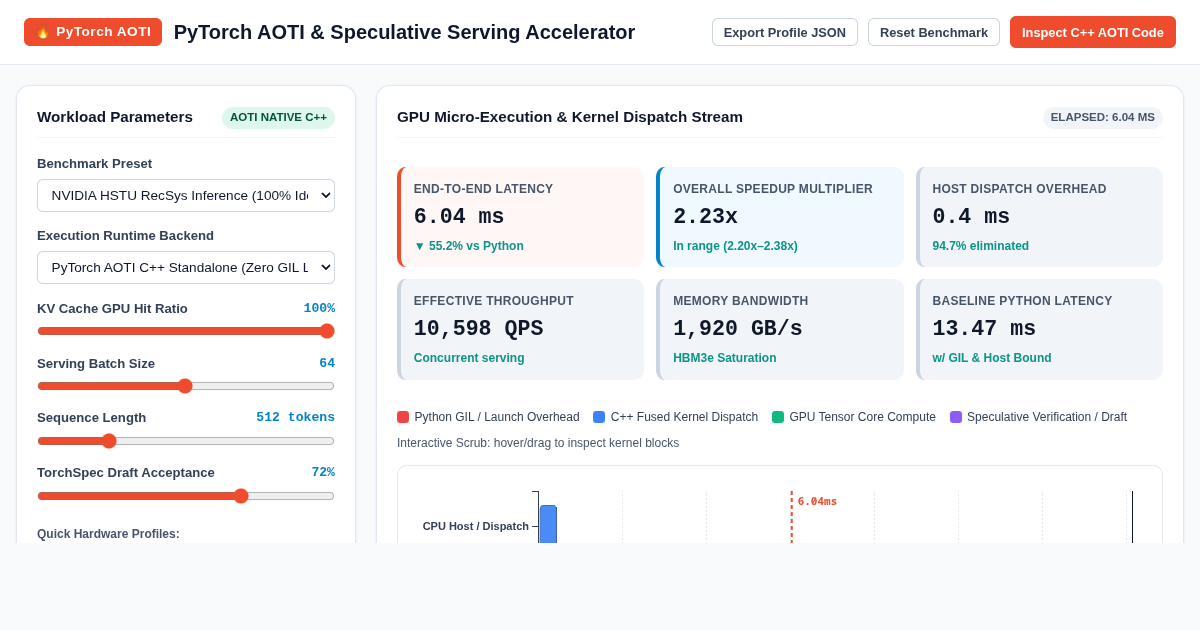This screenshot has width=1200, height=630.
Task: Click the Quick Hardware Profiles label
Action: (x=108, y=534)
